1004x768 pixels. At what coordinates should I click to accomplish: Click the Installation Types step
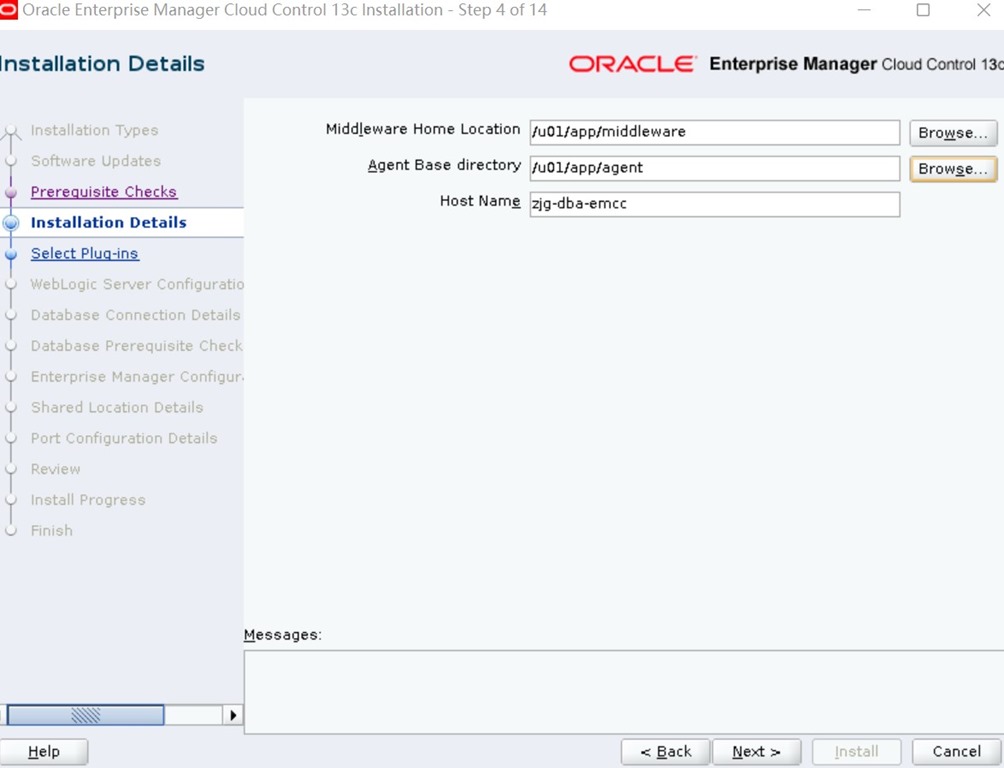point(94,130)
